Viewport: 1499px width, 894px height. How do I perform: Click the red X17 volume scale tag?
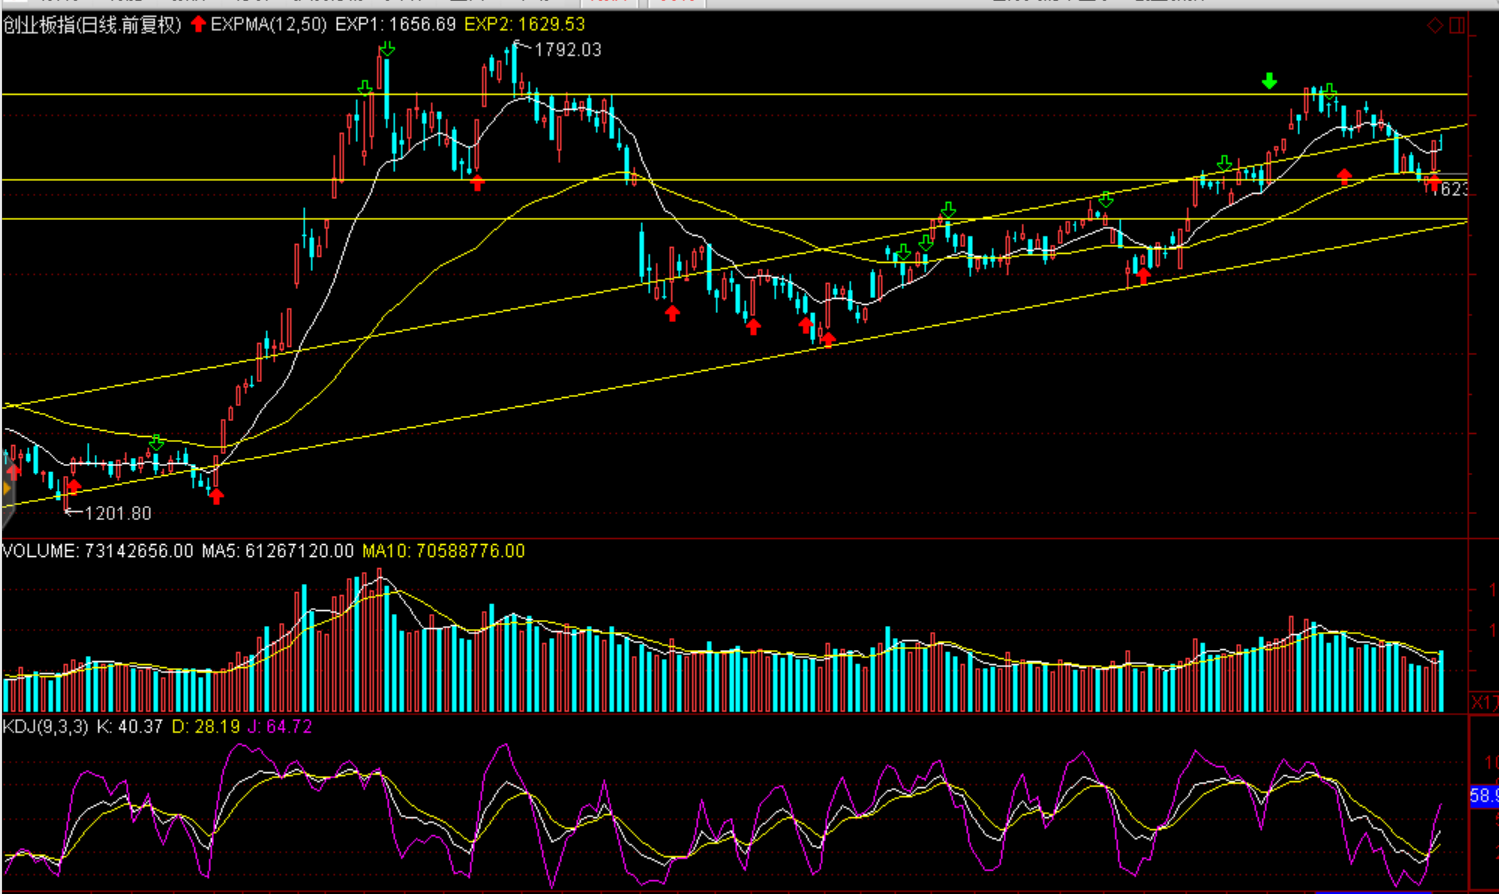point(1484,703)
